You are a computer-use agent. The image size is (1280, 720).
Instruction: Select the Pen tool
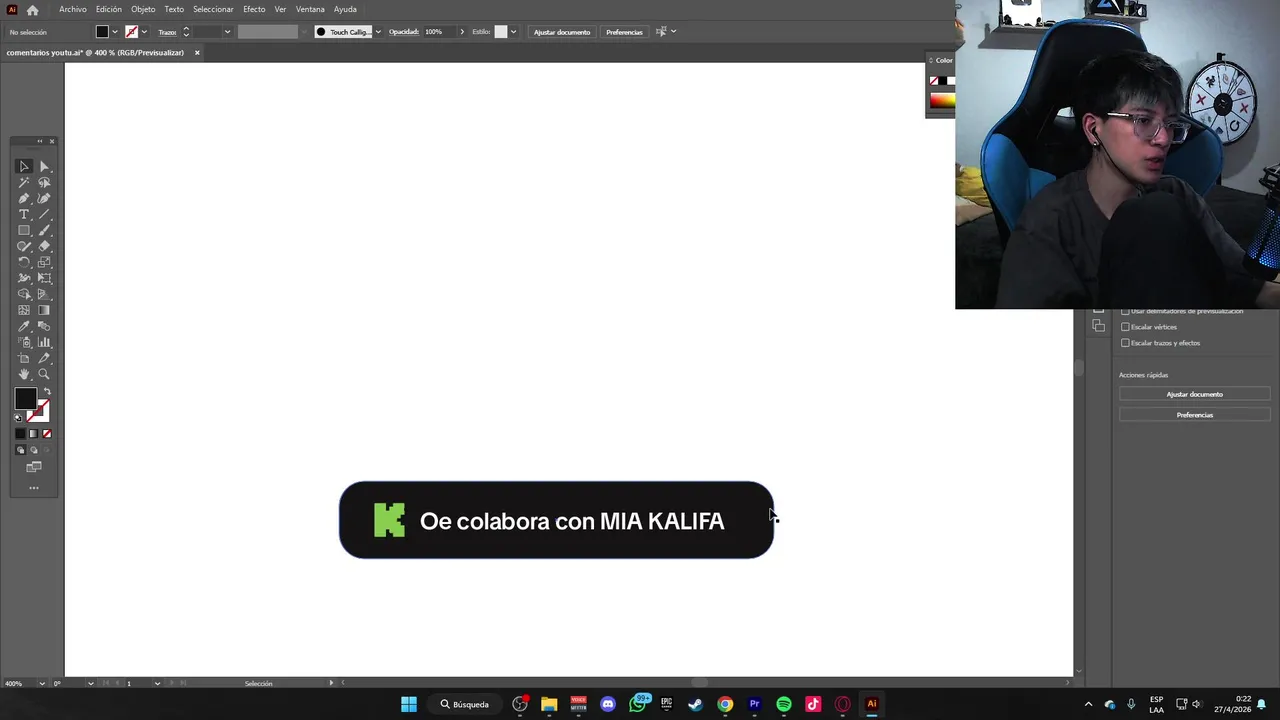click(x=24, y=198)
